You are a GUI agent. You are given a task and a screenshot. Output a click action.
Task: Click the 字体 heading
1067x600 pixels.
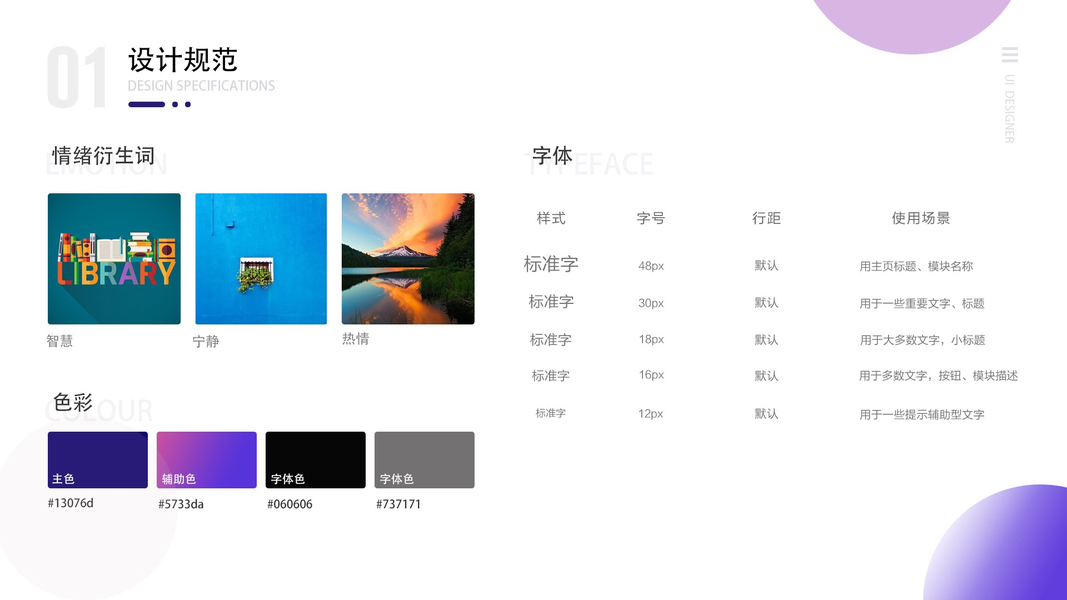553,156
